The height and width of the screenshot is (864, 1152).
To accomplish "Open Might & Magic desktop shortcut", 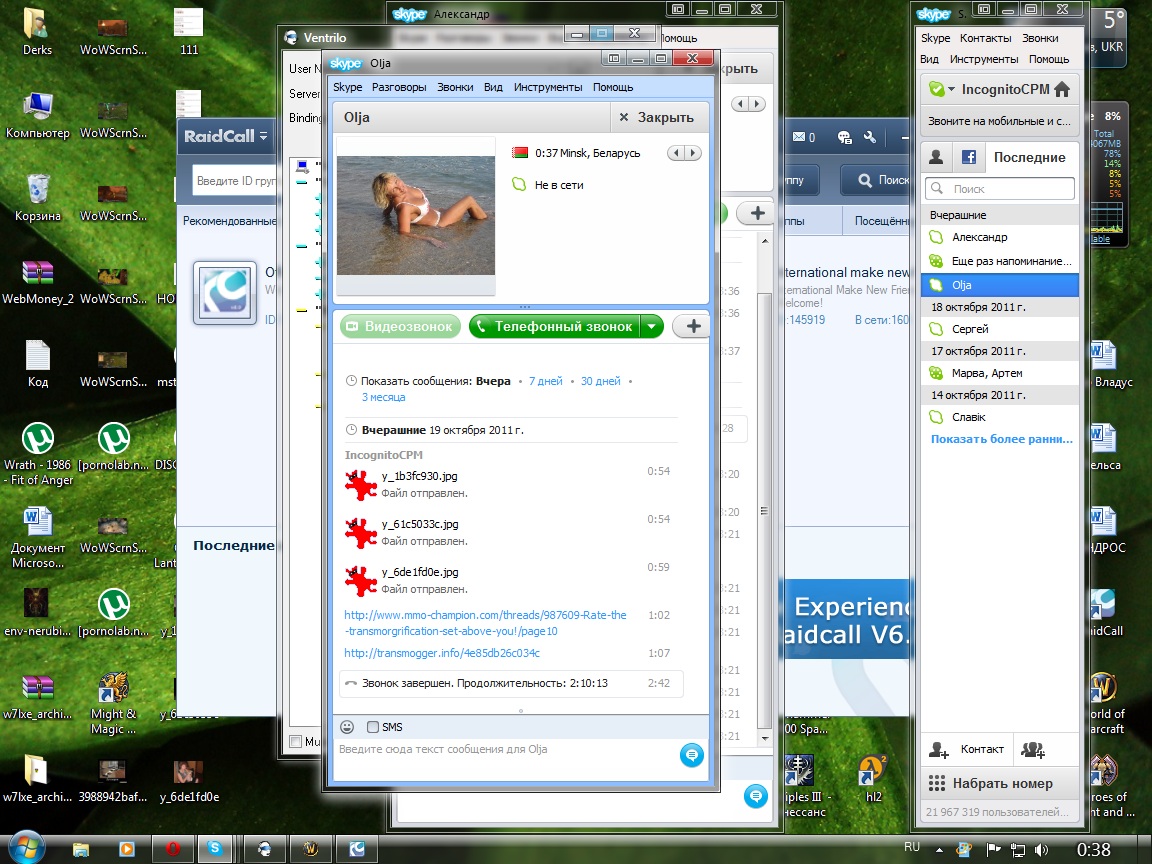I will (x=113, y=704).
